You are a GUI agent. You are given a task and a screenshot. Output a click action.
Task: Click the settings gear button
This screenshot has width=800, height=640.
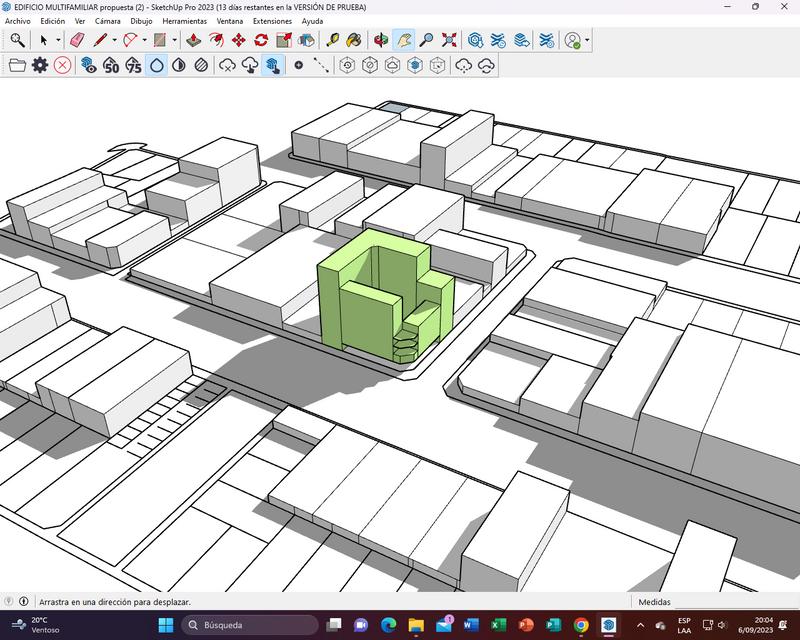pos(40,65)
